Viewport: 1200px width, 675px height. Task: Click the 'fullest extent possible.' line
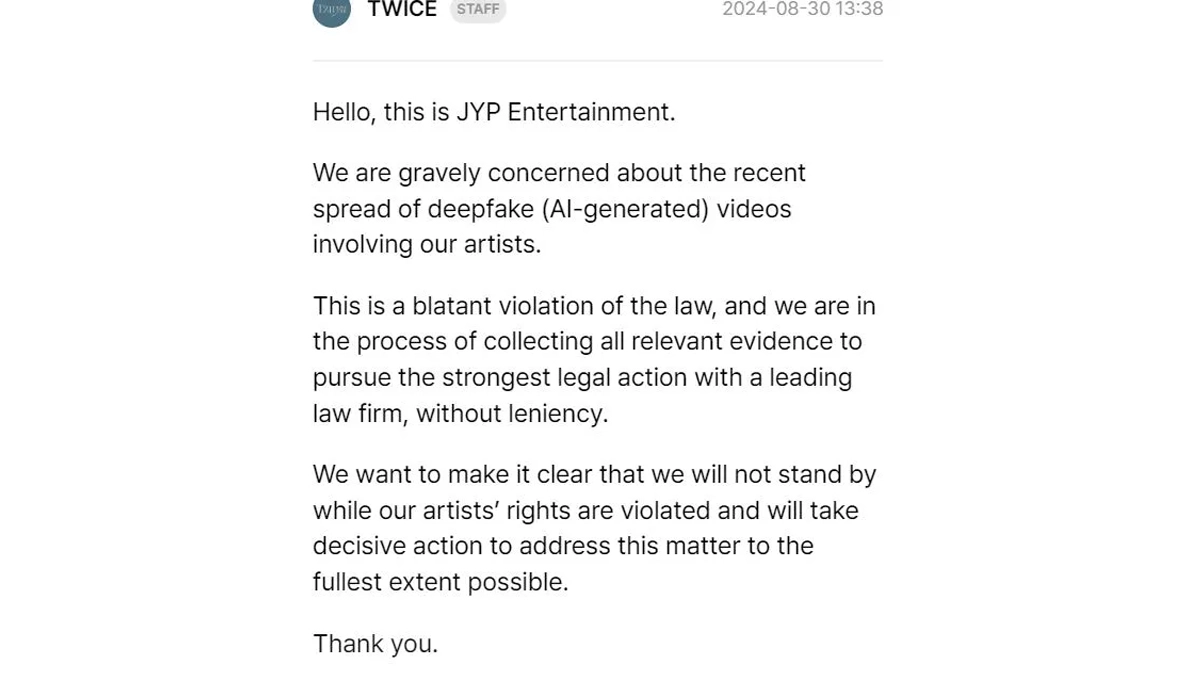click(440, 582)
